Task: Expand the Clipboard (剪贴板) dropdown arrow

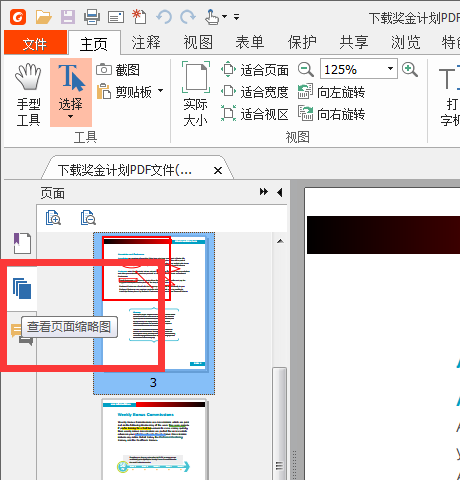Action: tap(161, 91)
